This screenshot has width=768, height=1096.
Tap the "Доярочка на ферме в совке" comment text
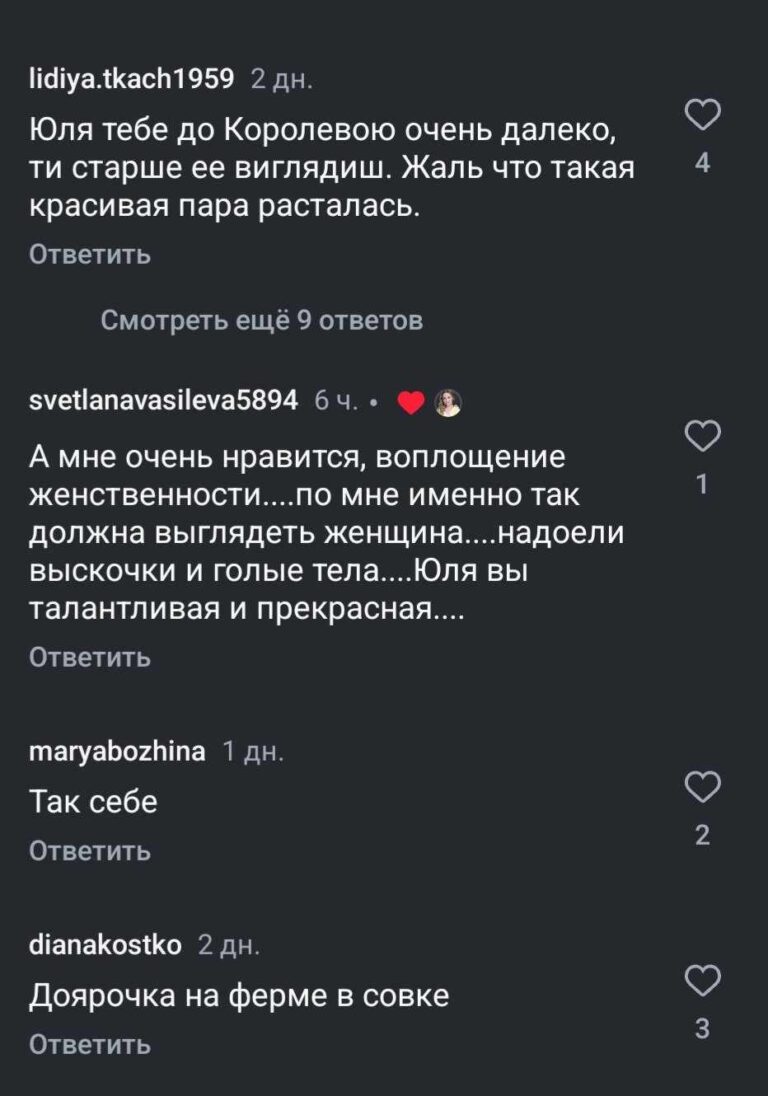(239, 996)
